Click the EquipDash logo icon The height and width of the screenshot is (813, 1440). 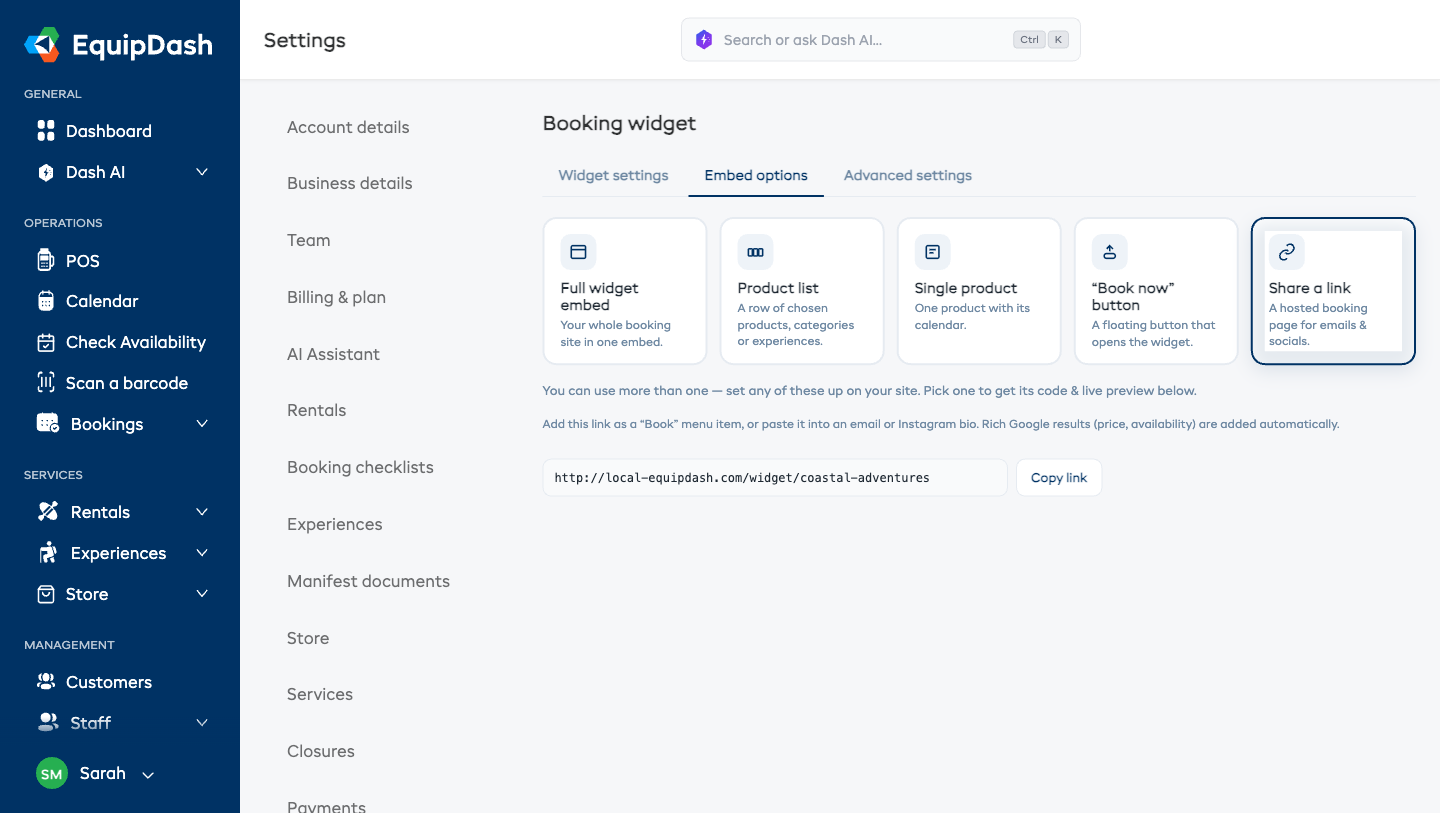42,45
